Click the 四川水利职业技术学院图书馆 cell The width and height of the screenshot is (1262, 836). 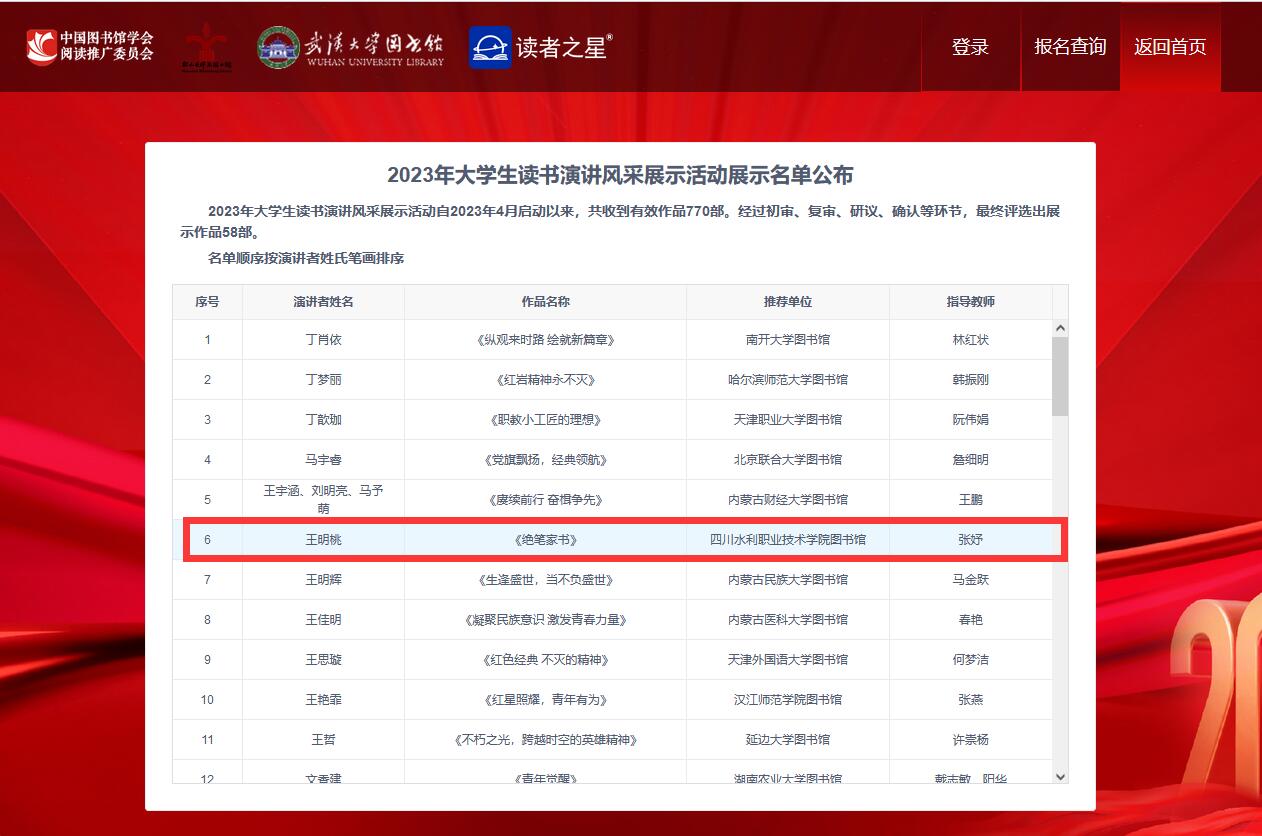788,540
